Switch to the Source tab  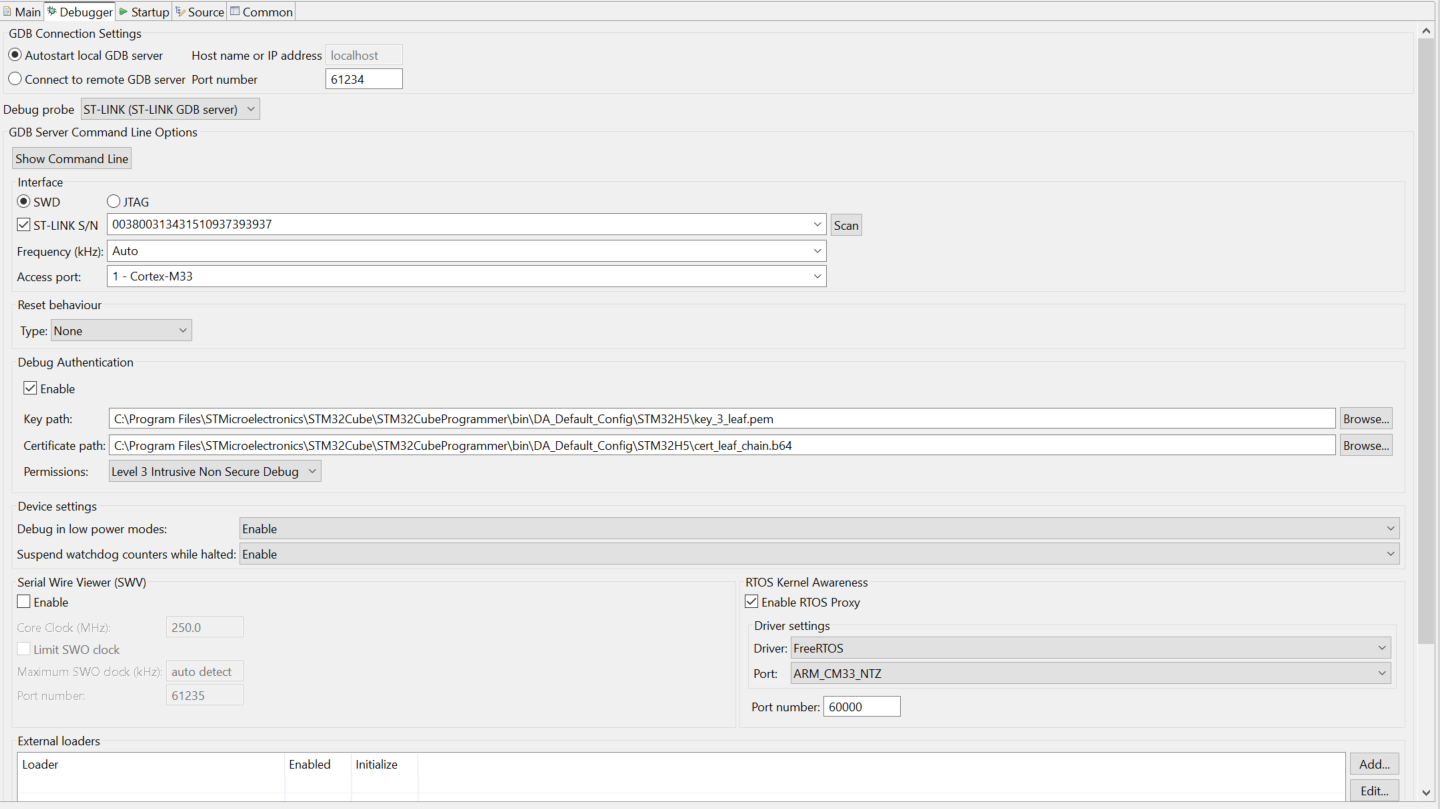[x=198, y=11]
